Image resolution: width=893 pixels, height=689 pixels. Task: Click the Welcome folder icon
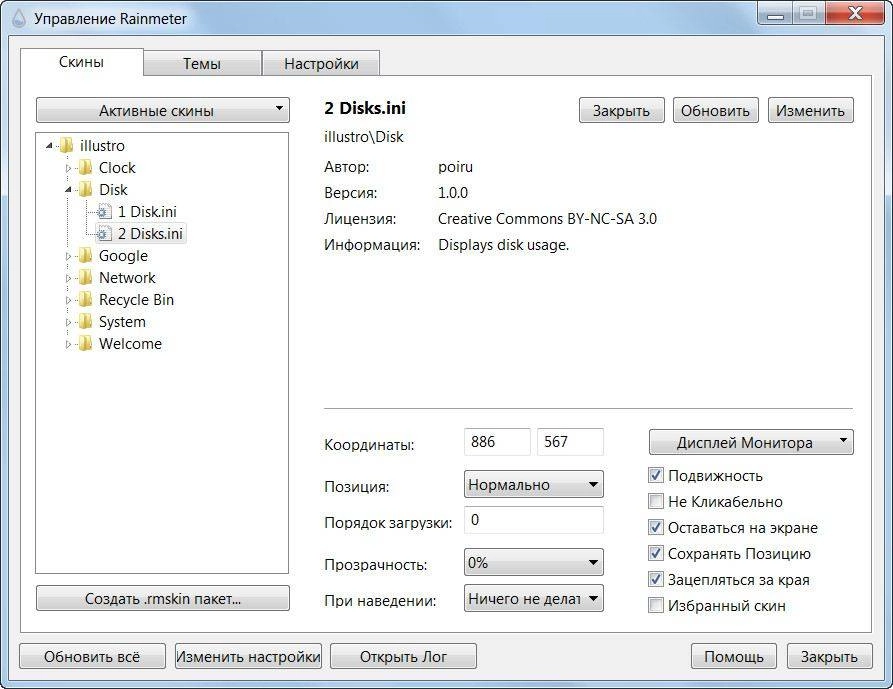coord(85,344)
